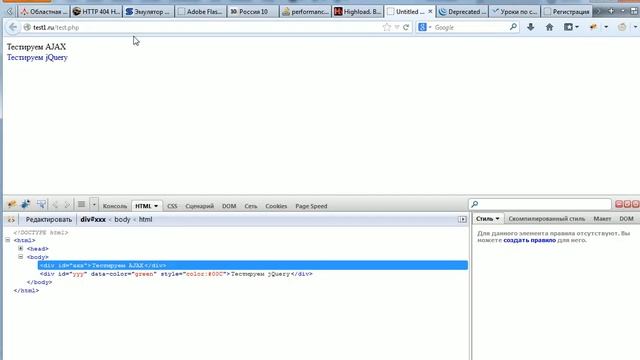Click the Тестируем jQuery text on page
640x360 pixels.
coord(37,58)
